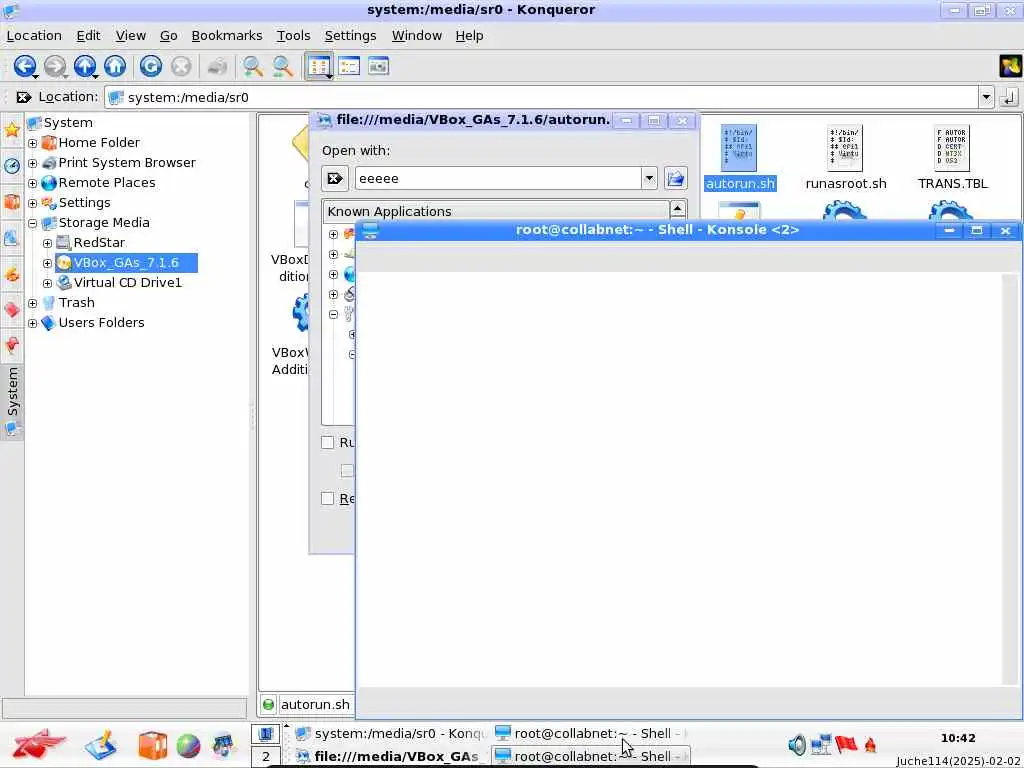Switch to file:///media/VBox_GAs taskbar entry
Viewport: 1024px width, 768px height.
point(390,756)
